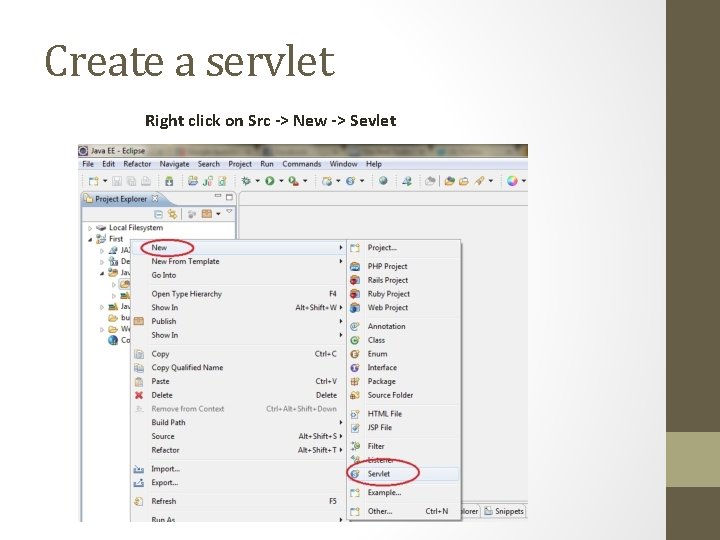
Task: Open the Commands menu
Action: coord(301,164)
